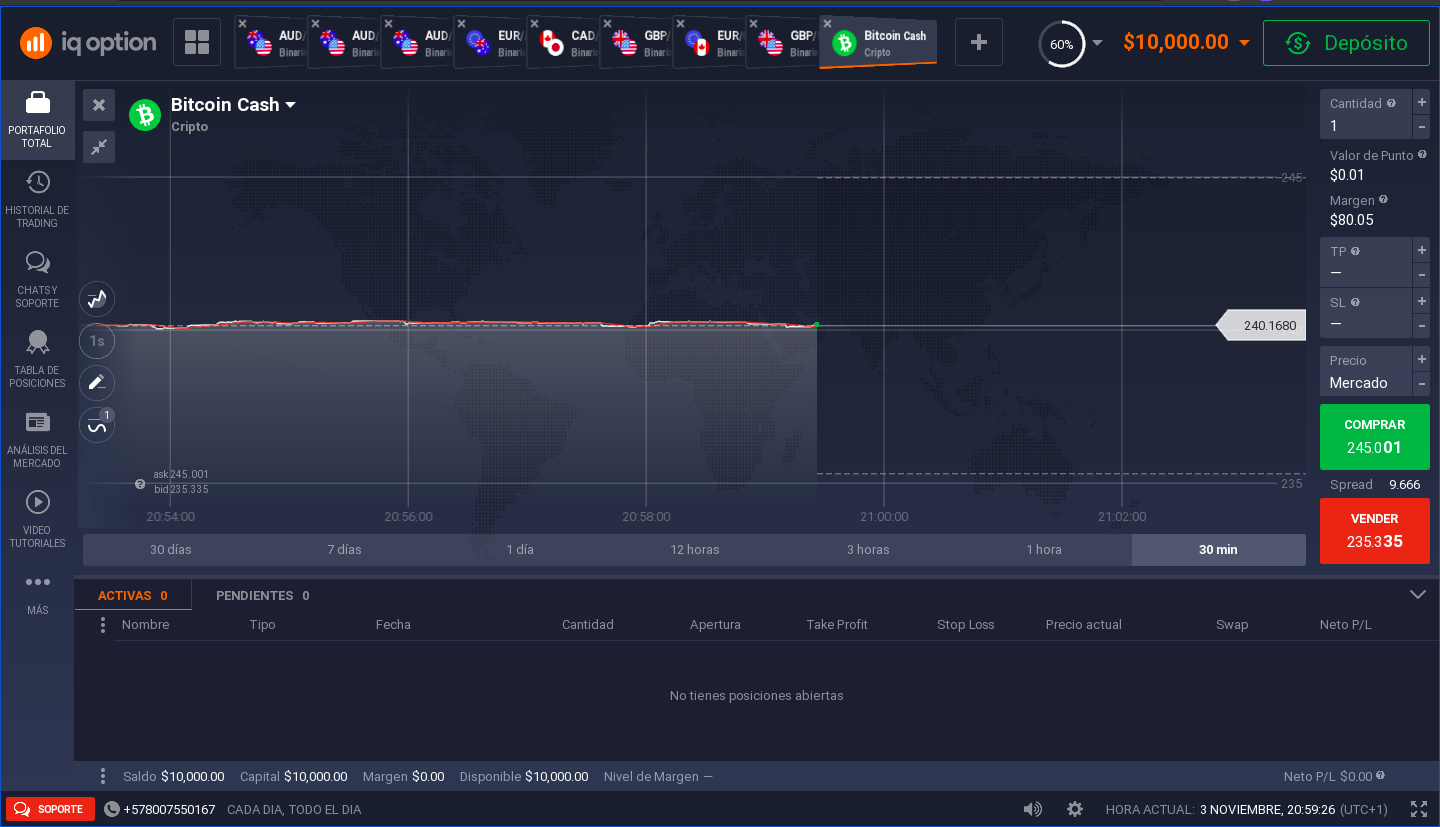Toggle fullscreen mode in the bottom corner
Viewport: 1440px width, 827px height.
point(1418,809)
